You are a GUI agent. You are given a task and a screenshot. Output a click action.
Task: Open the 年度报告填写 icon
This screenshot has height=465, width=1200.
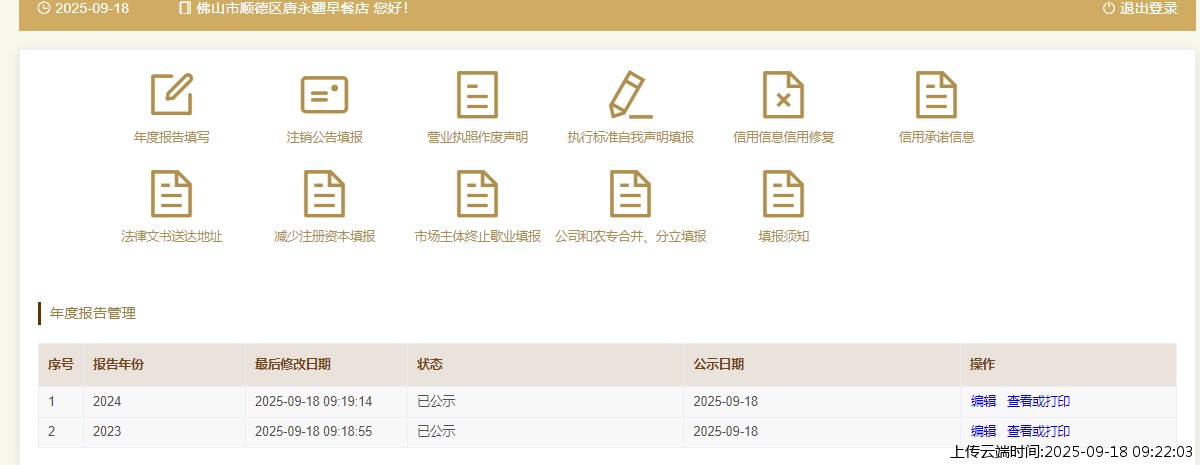(x=171, y=95)
